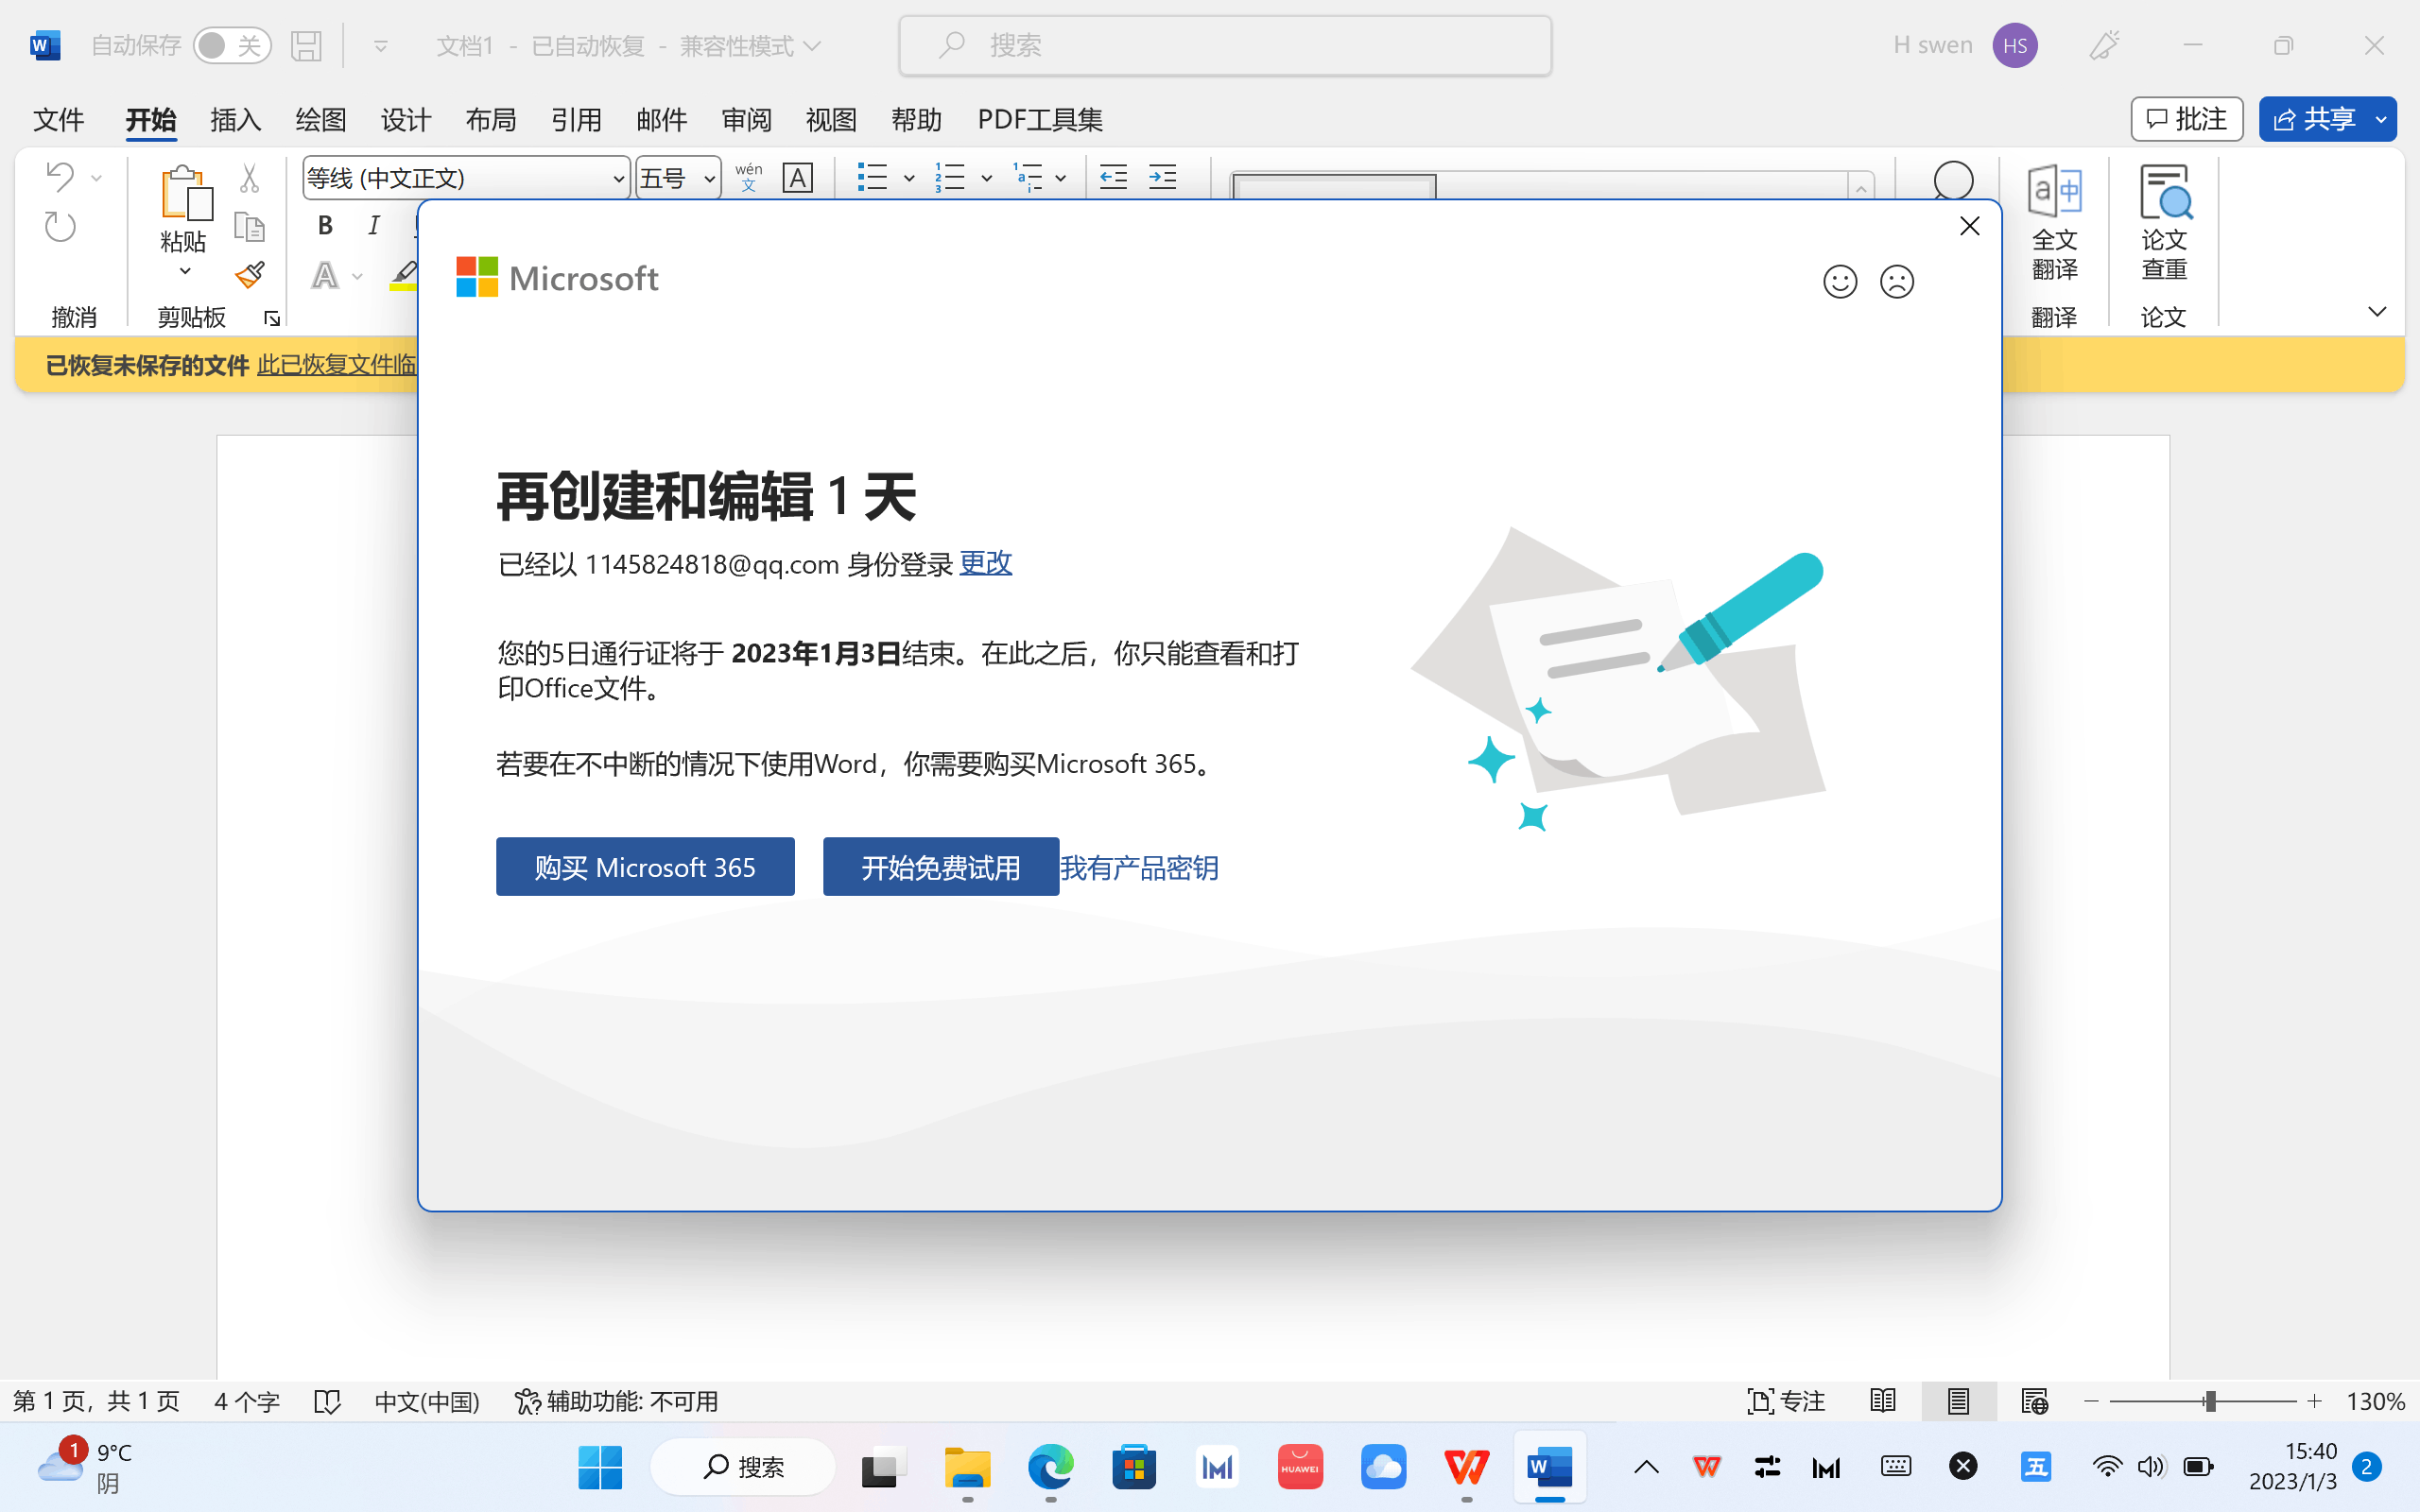Toggle Bold formatting button

pyautogui.click(x=325, y=226)
